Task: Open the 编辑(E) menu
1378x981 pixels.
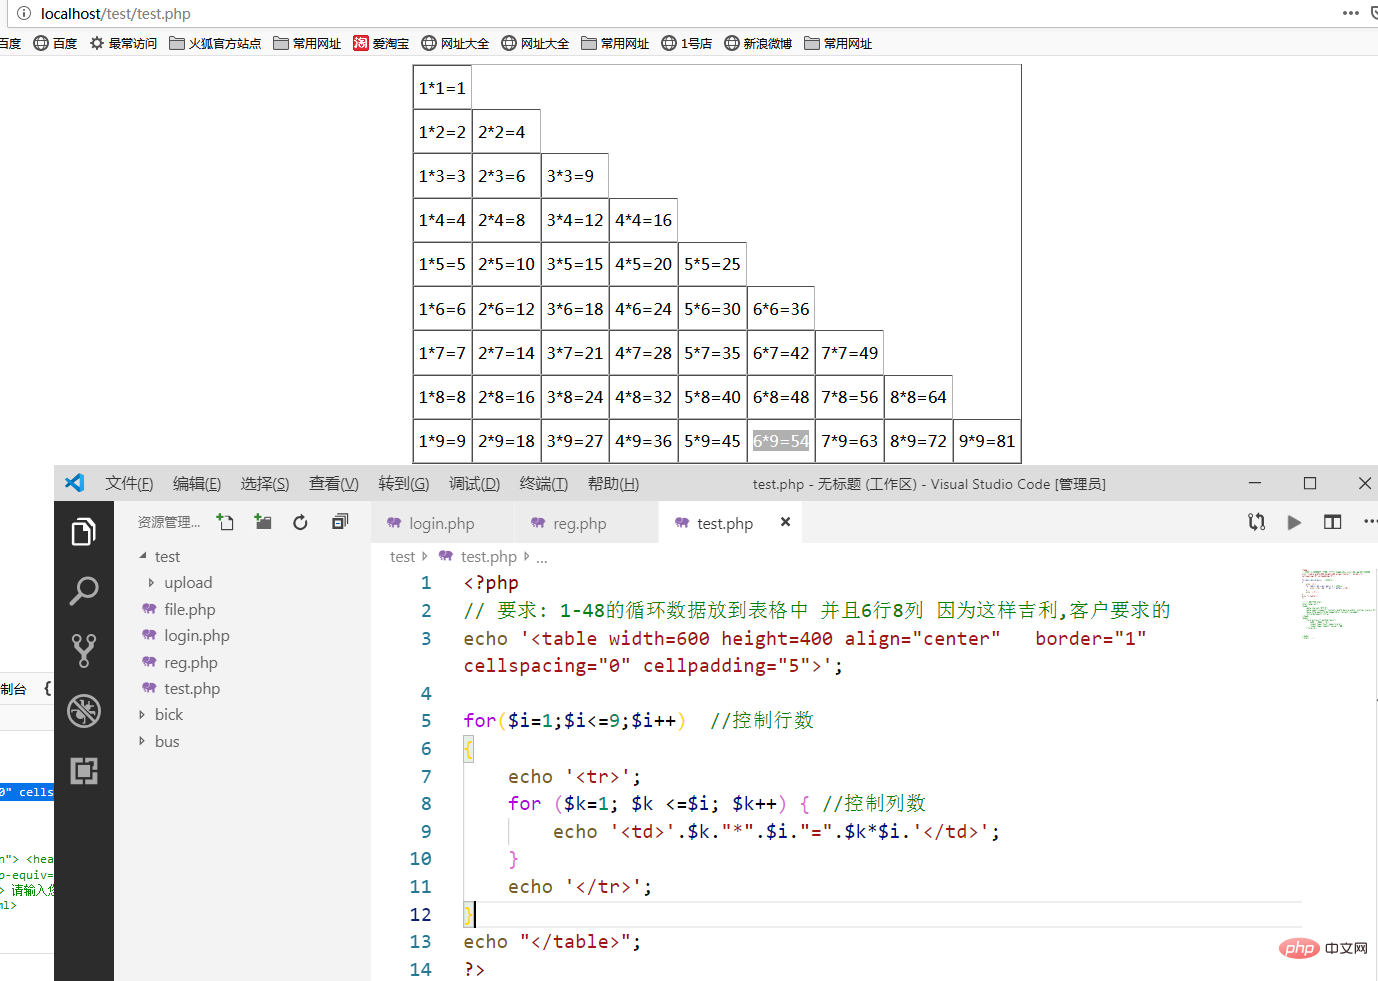Action: tap(197, 484)
